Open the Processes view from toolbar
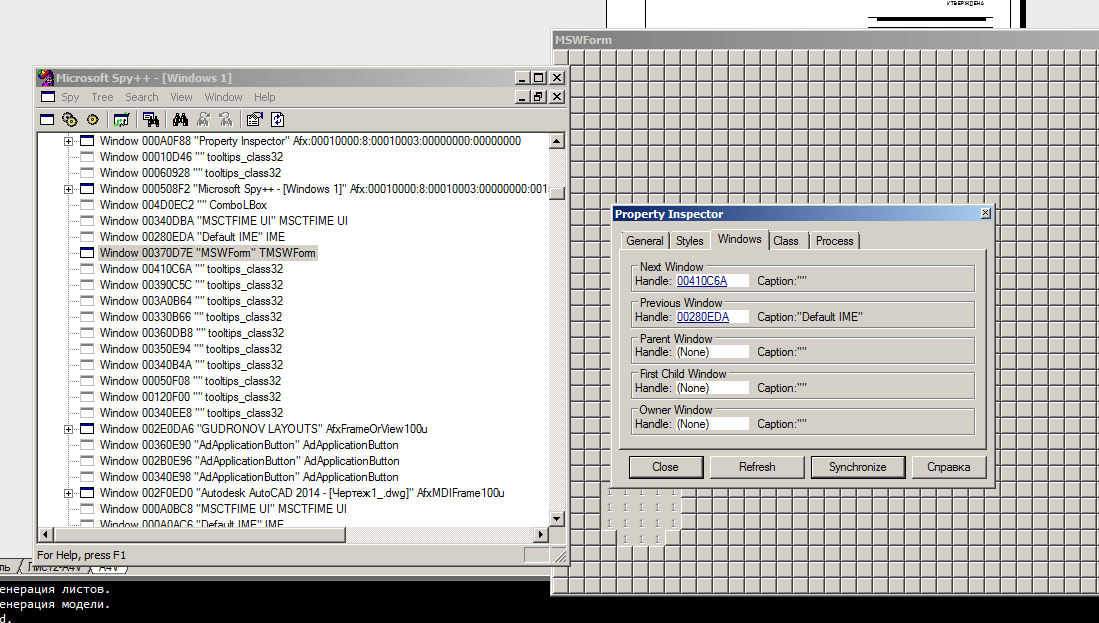1099x623 pixels. point(69,119)
